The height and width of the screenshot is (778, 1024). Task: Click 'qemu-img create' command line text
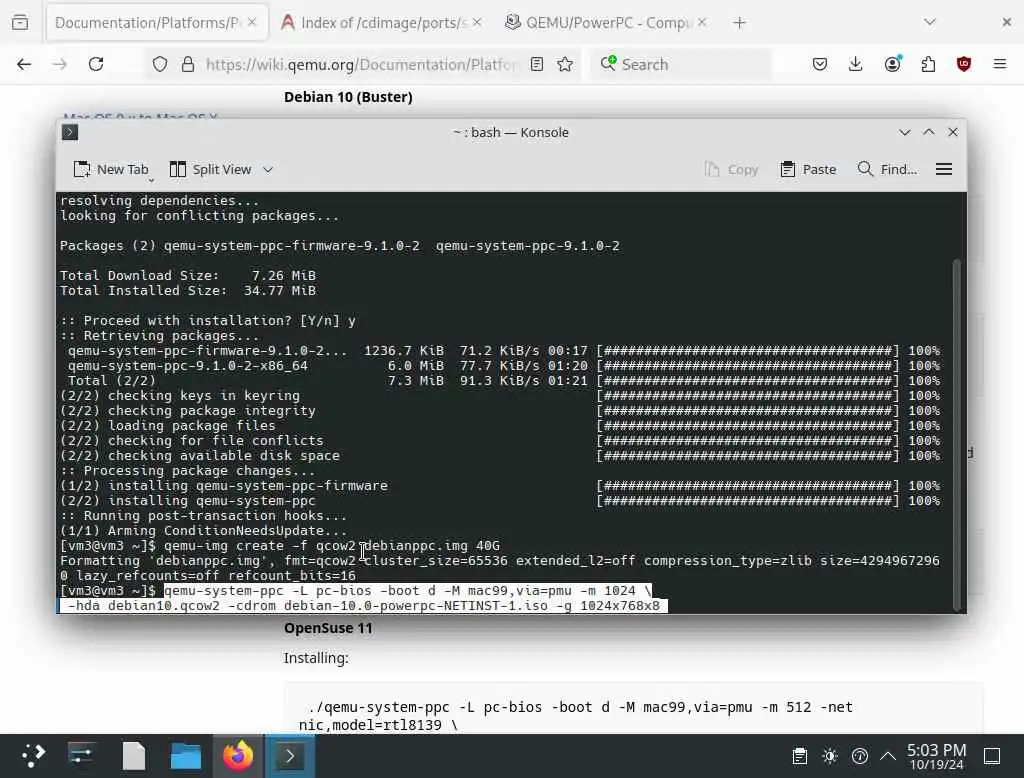click(332, 545)
